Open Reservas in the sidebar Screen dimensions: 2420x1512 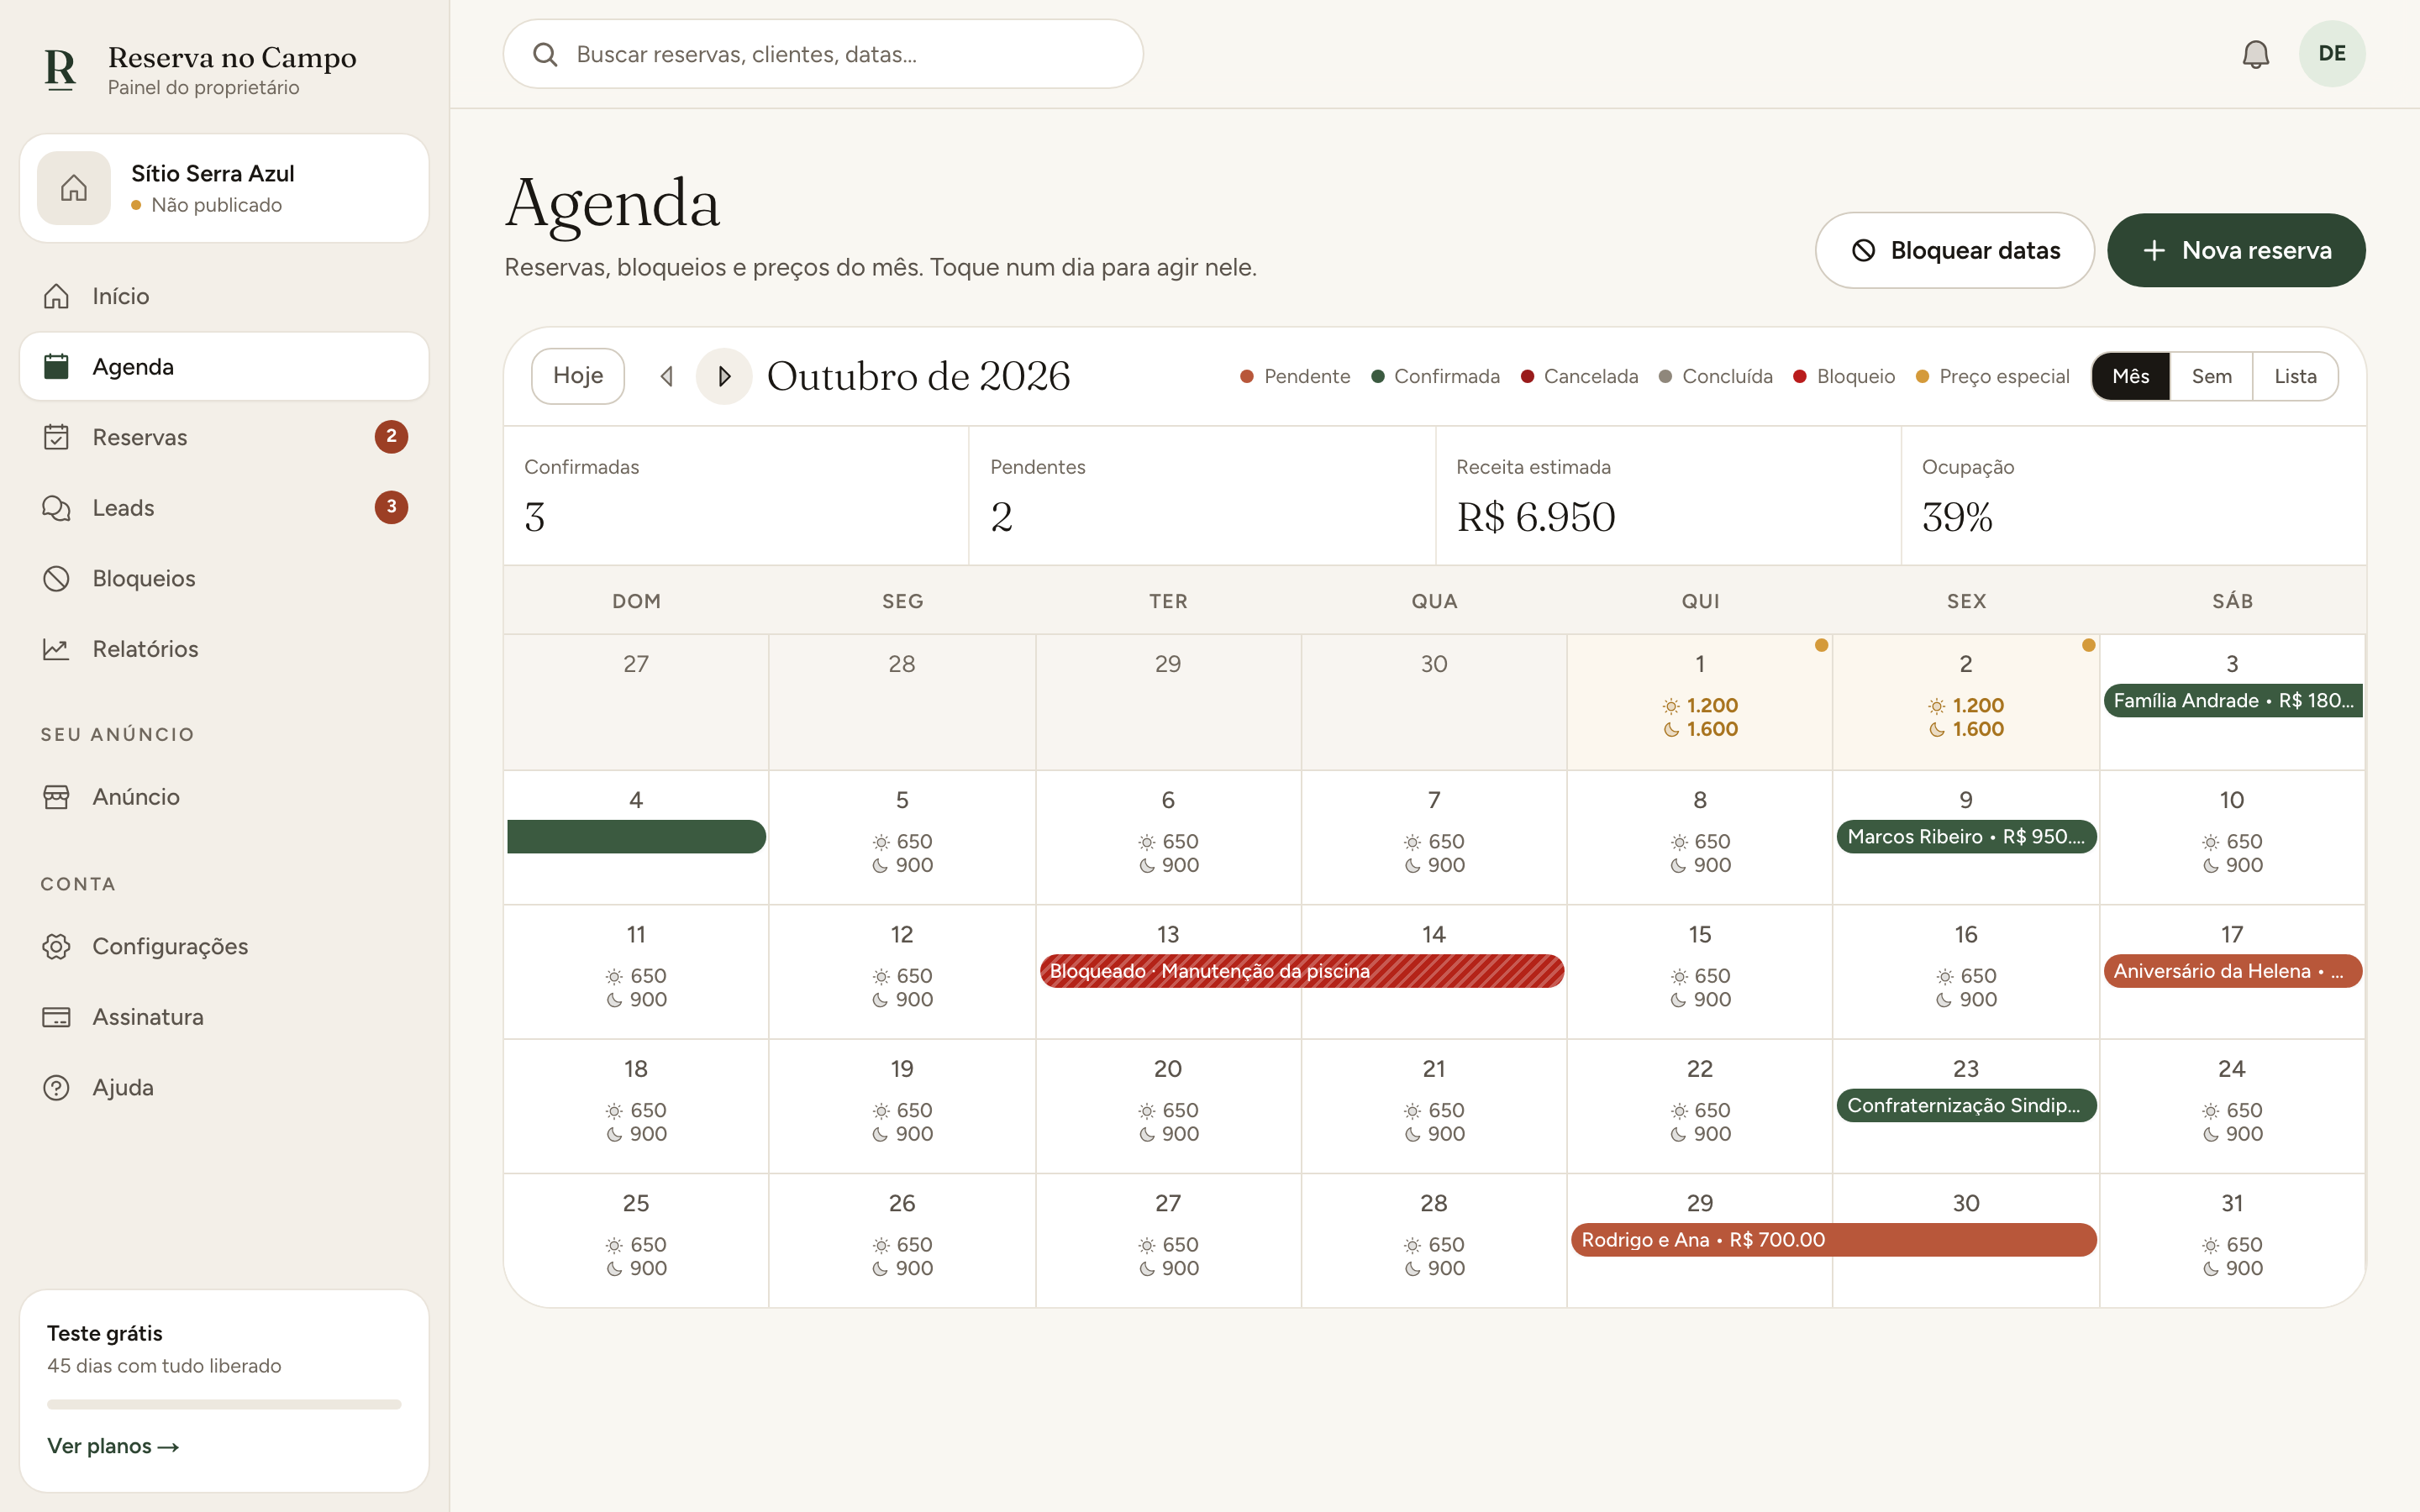pos(224,437)
